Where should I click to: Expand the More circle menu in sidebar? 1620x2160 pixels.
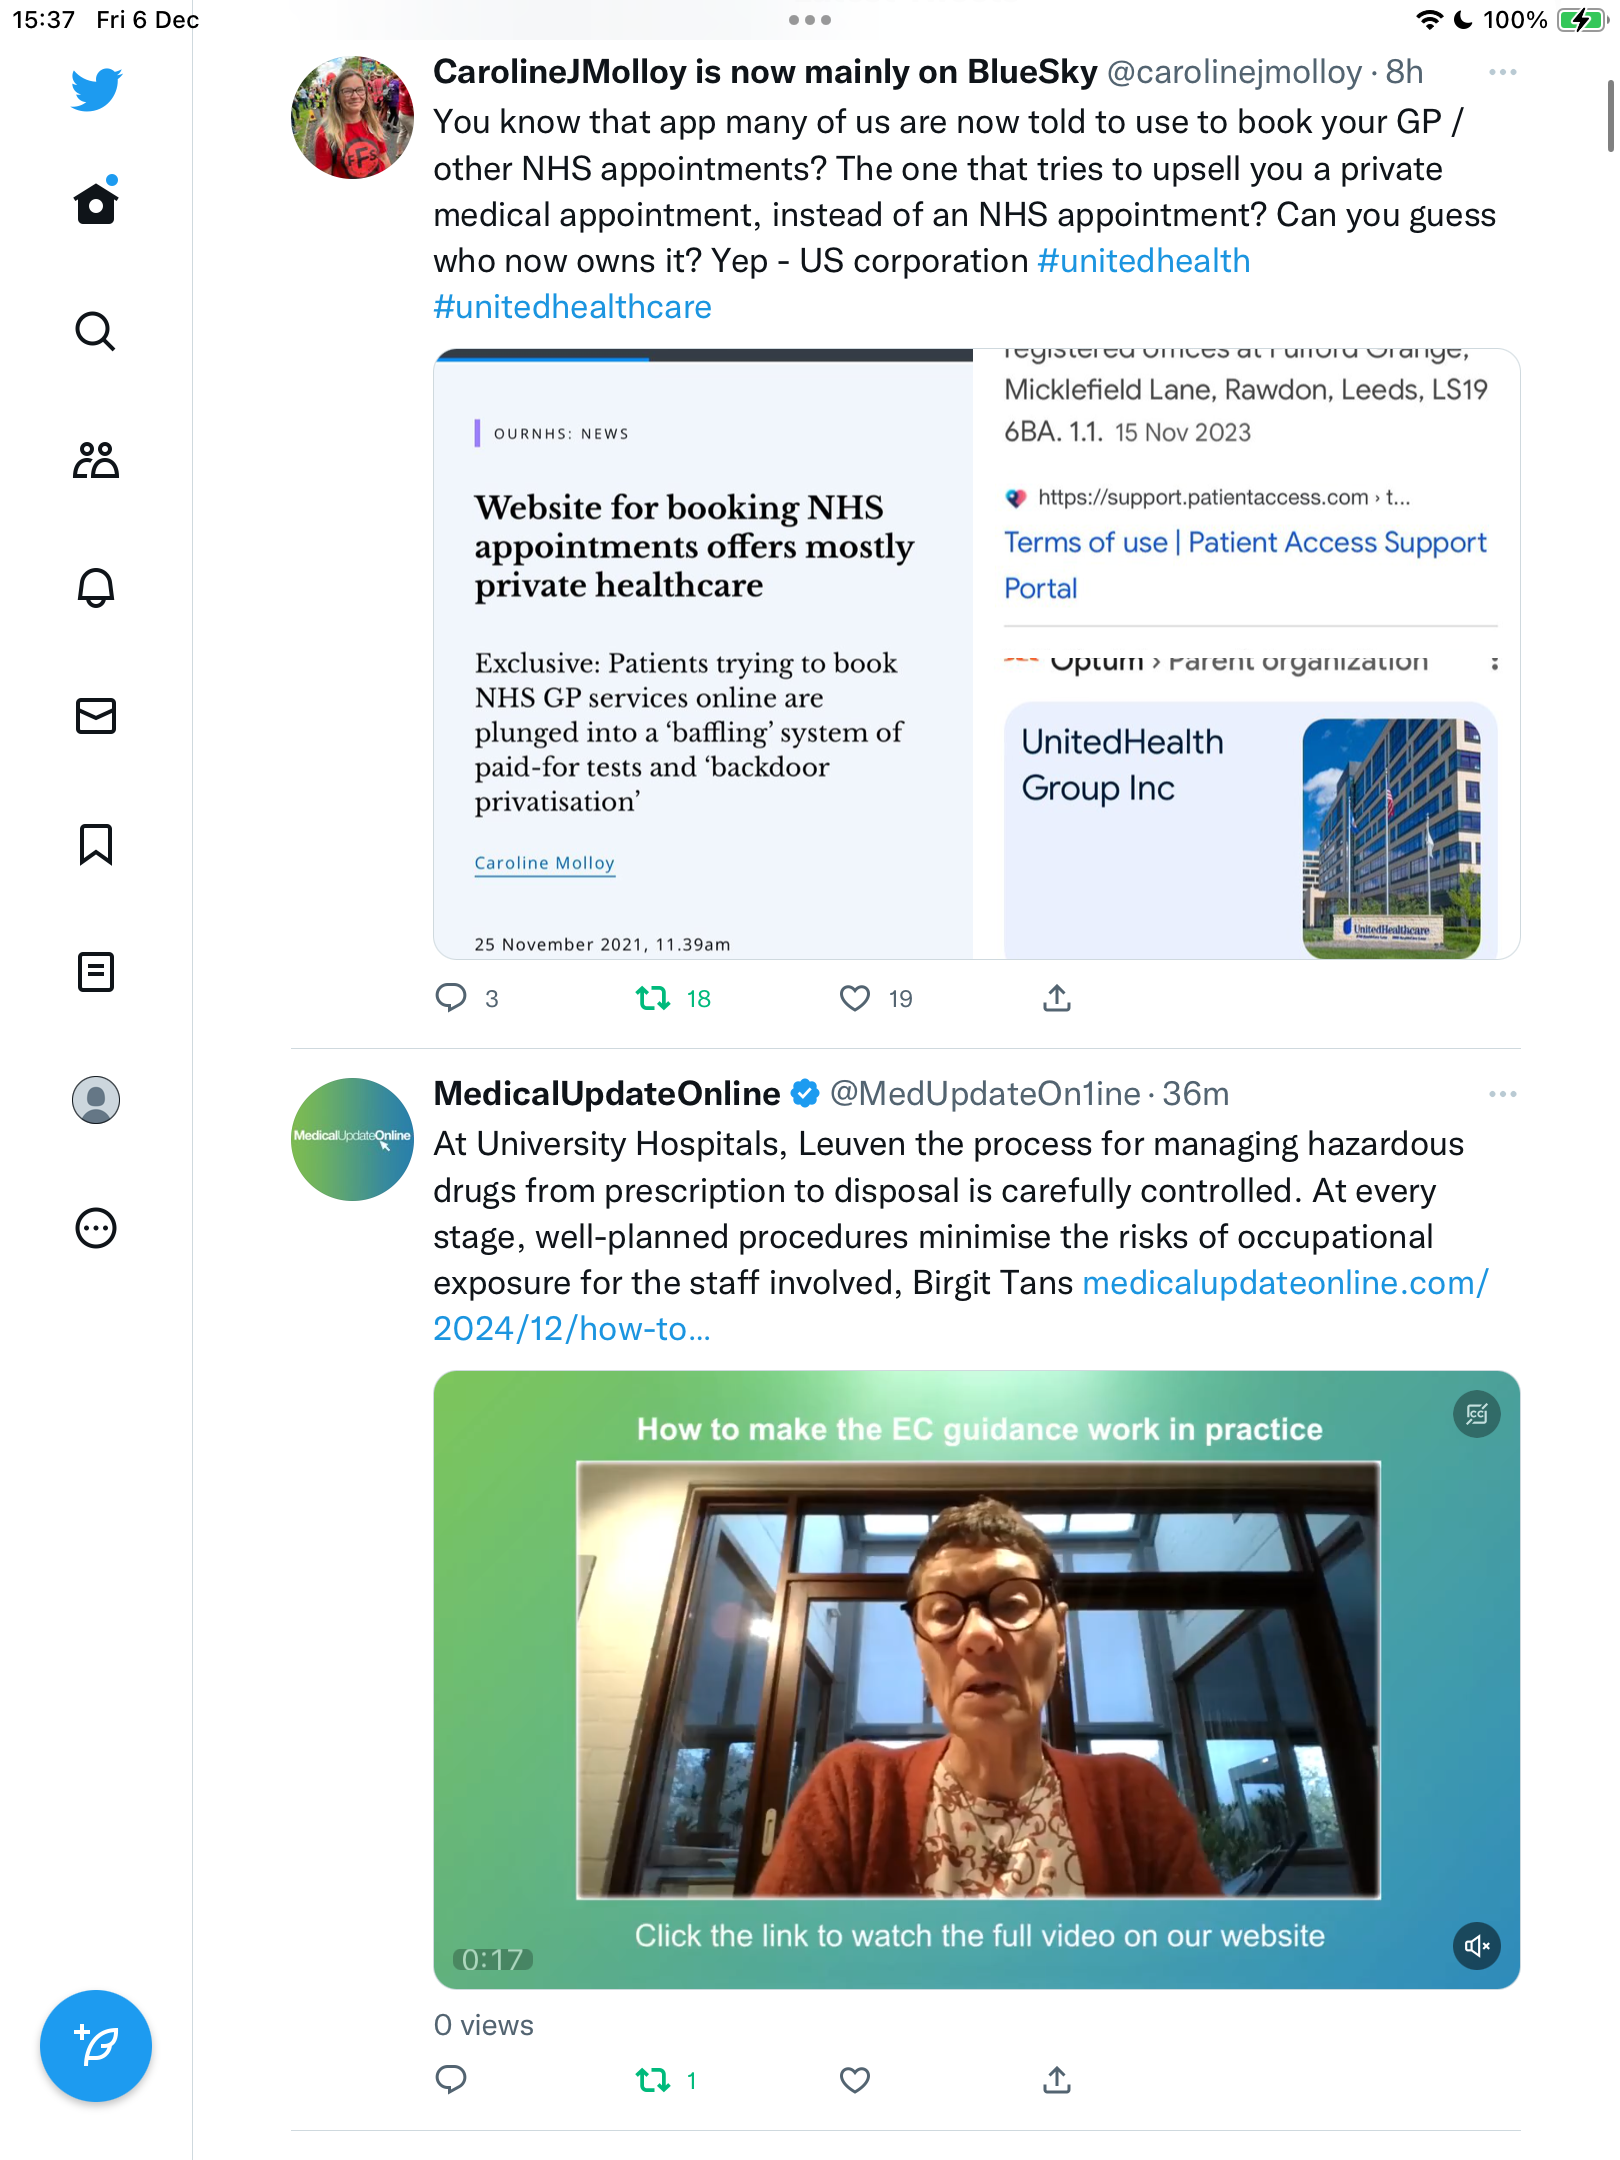point(96,1228)
